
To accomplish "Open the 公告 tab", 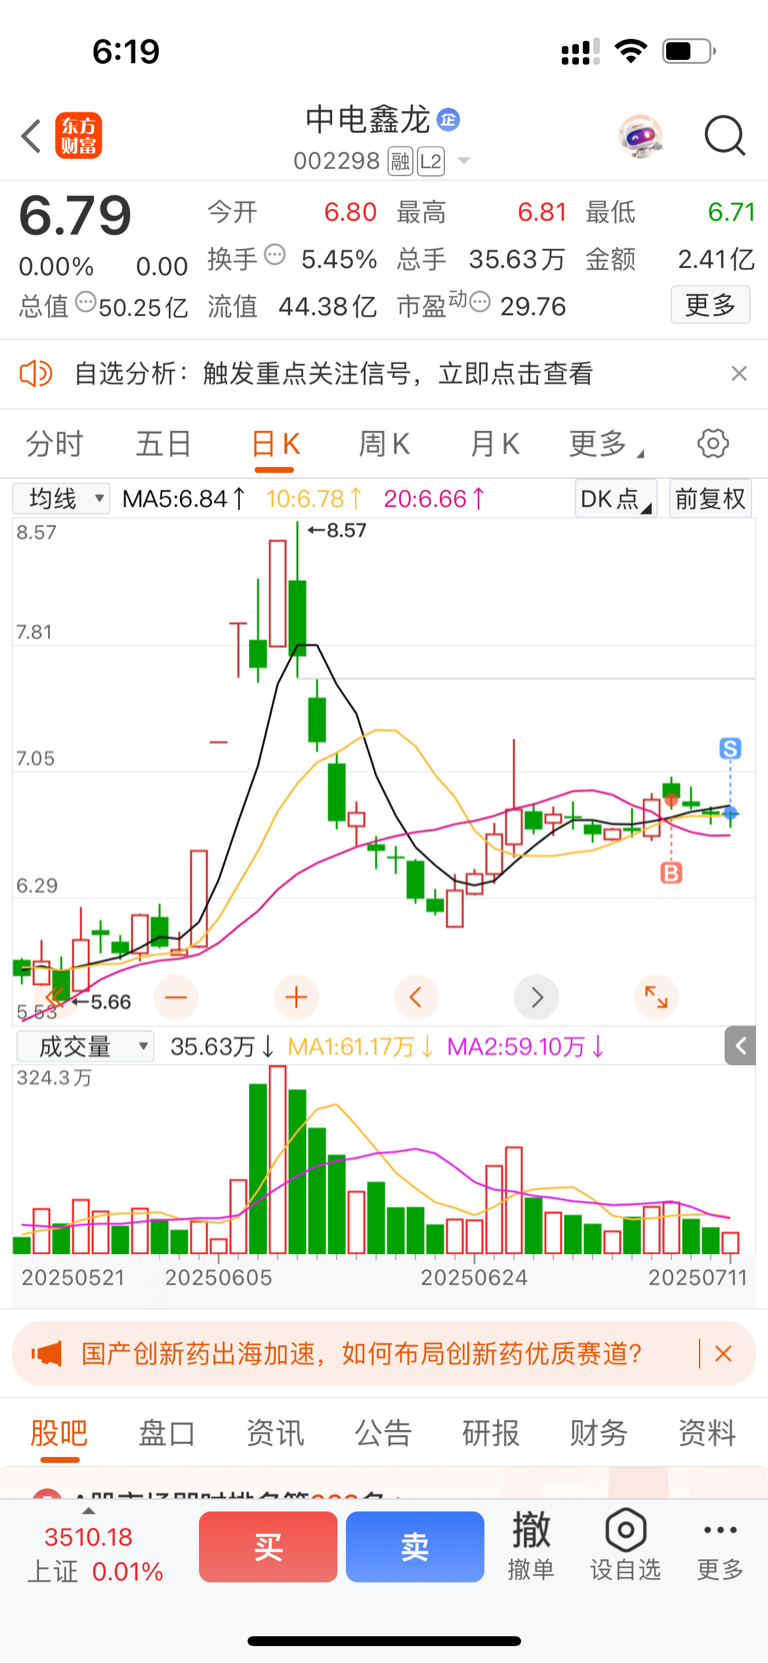I will coord(383,1433).
